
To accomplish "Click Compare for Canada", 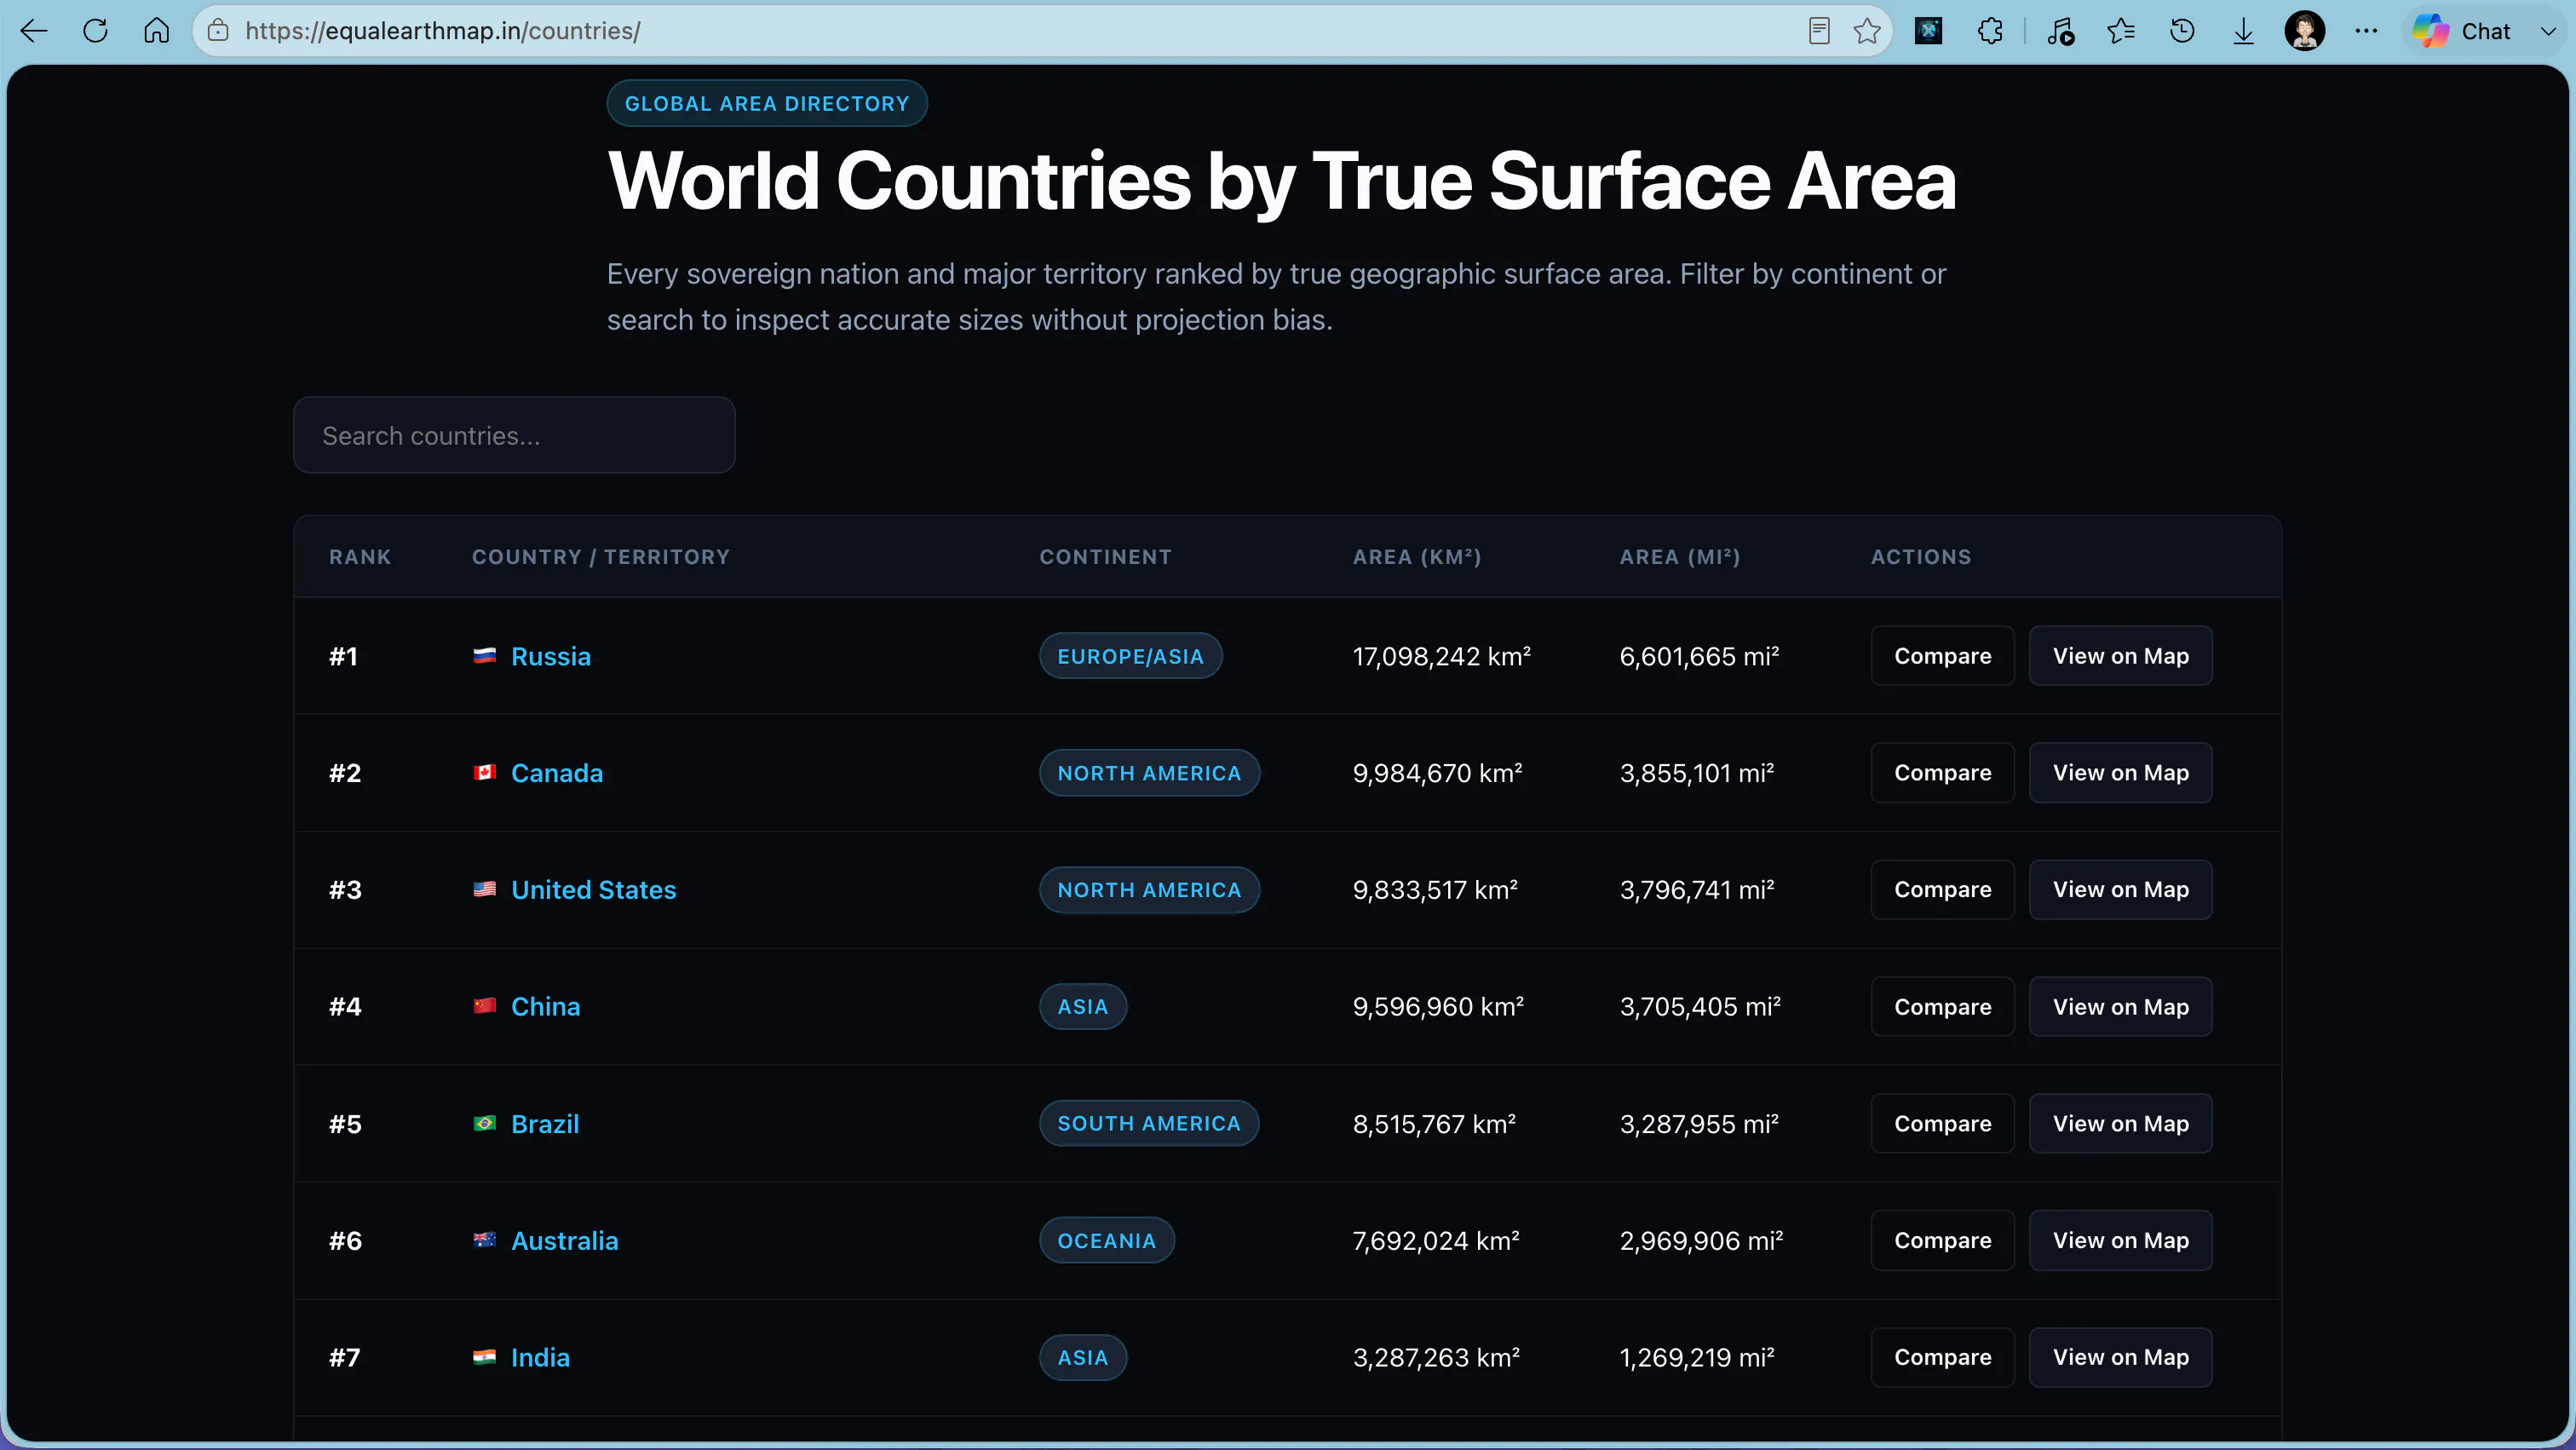I will click(x=1942, y=773).
